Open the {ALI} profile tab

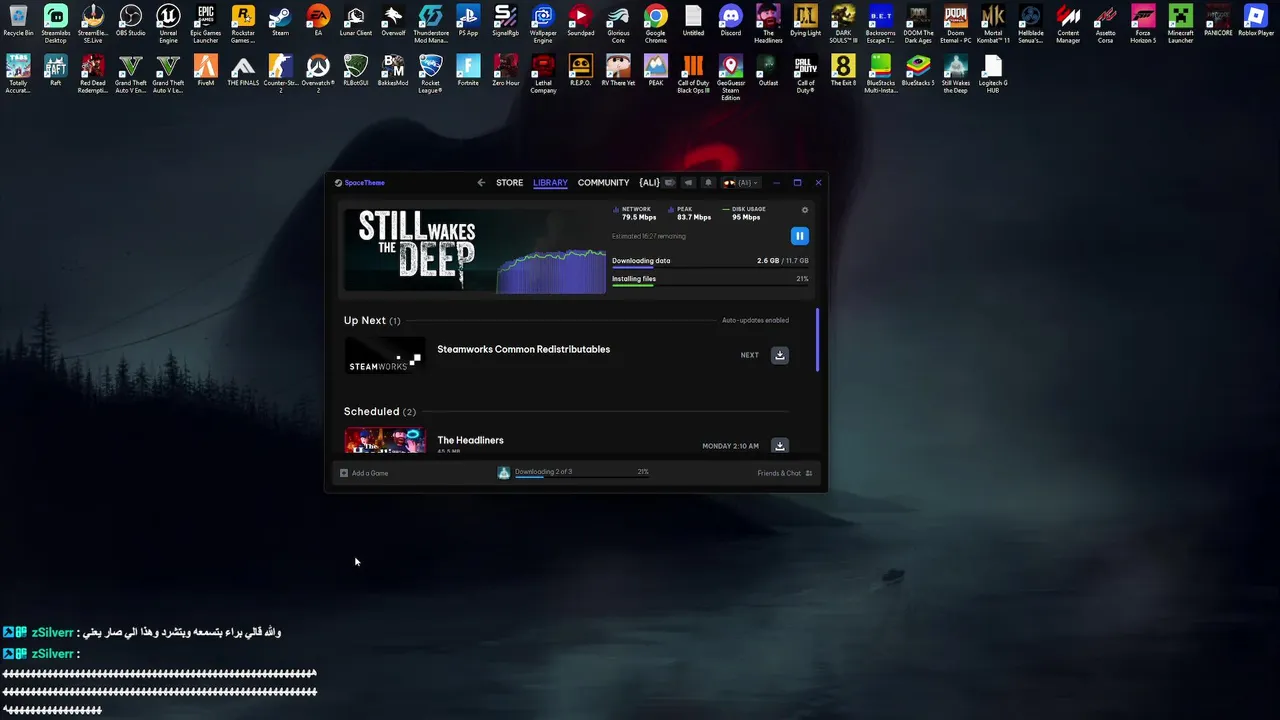(x=649, y=183)
